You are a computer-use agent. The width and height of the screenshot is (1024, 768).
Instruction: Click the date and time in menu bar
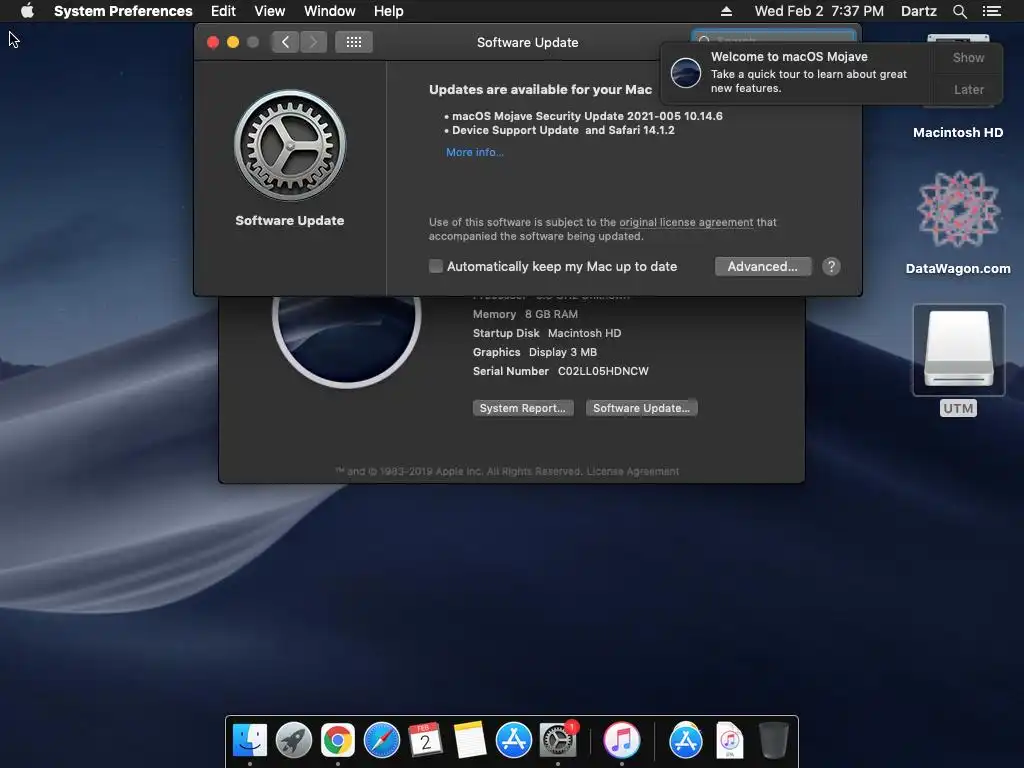pyautogui.click(x=819, y=11)
